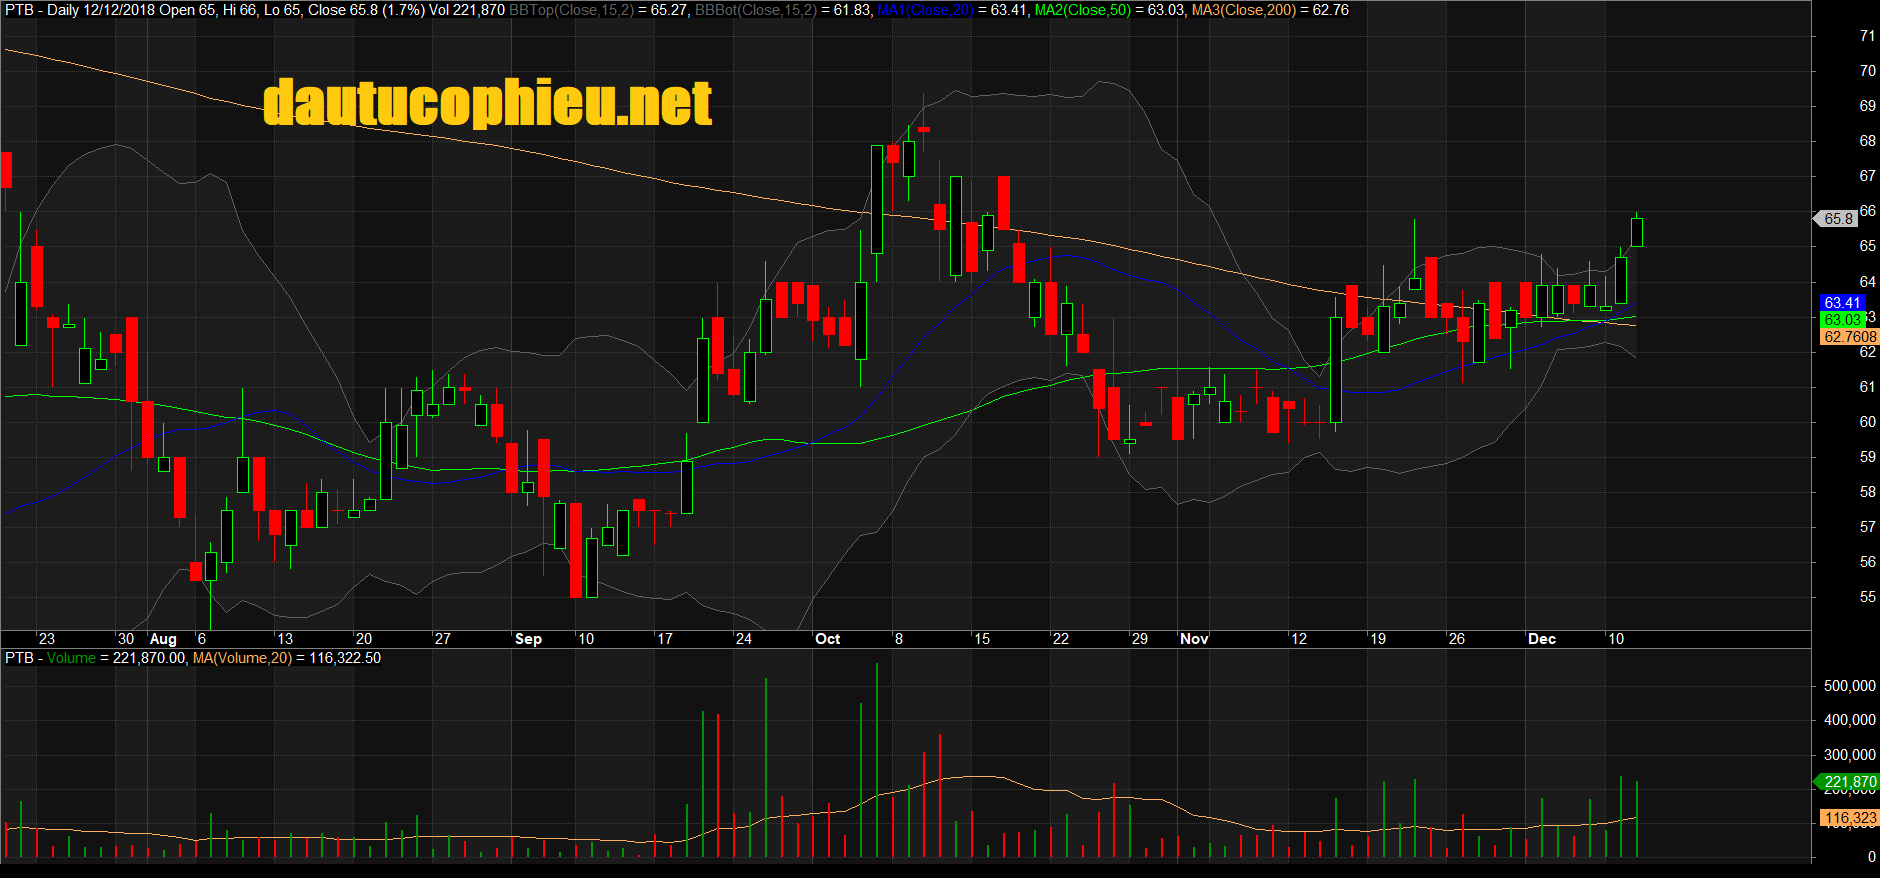Image resolution: width=1880 pixels, height=878 pixels.
Task: Click the Aug month marker on the date axis
Action: pos(163,639)
